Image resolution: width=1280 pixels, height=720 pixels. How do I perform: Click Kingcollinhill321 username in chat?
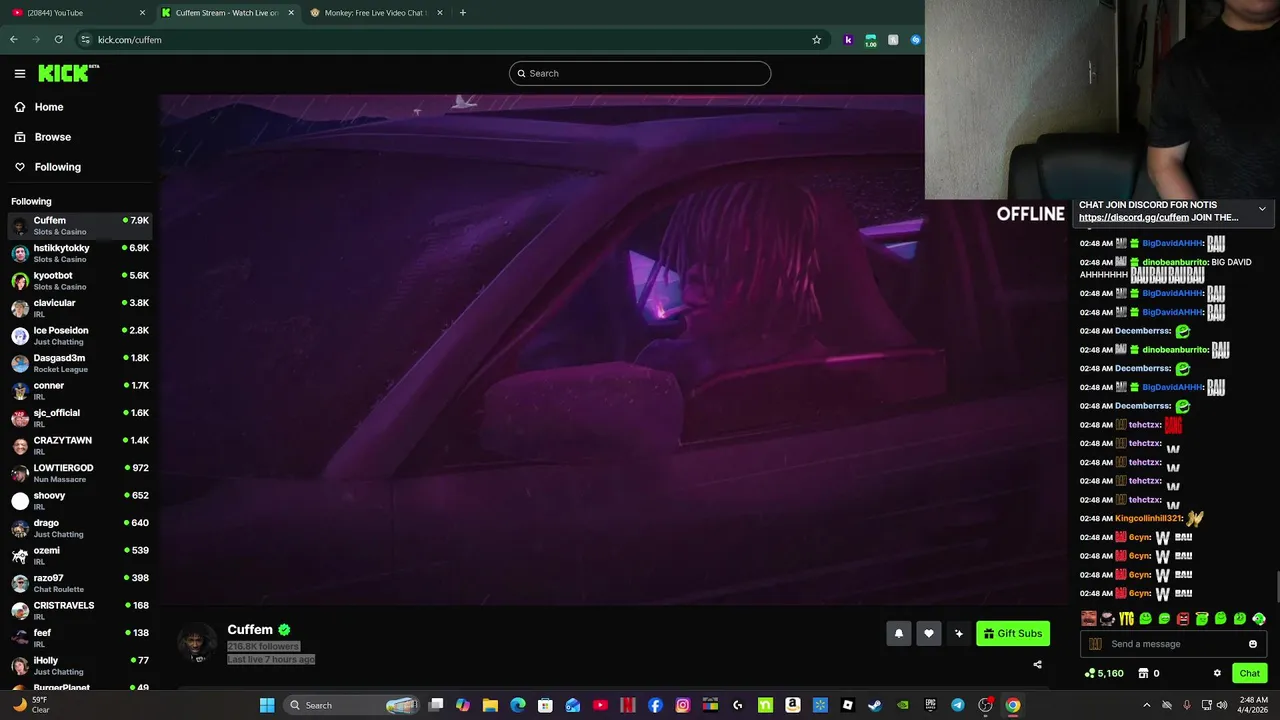click(1149, 518)
